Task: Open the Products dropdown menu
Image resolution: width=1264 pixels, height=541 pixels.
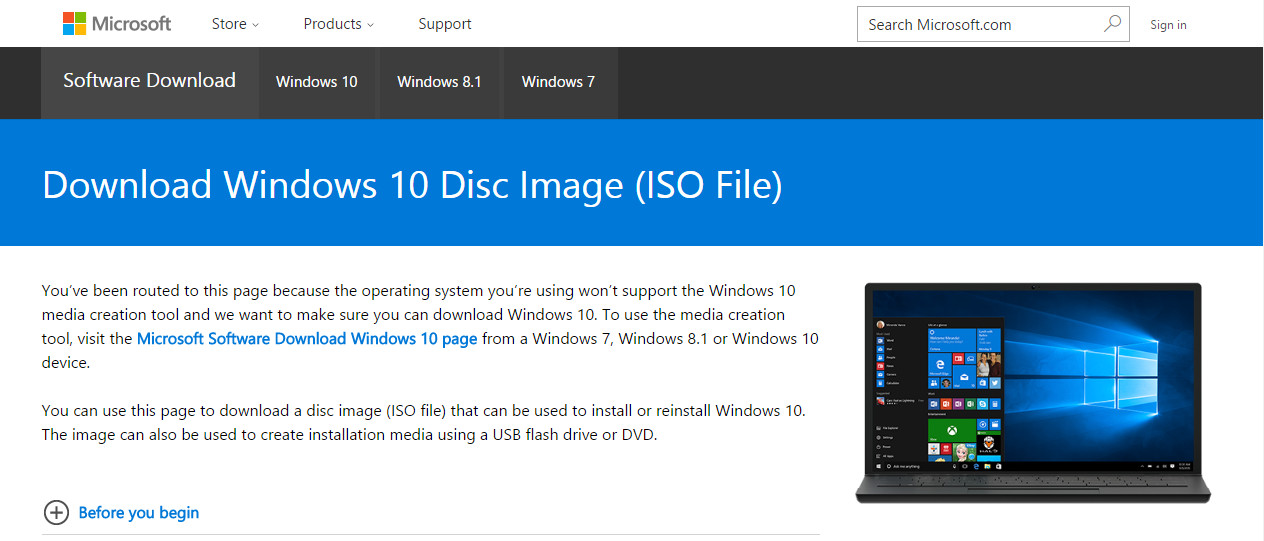Action: [339, 24]
